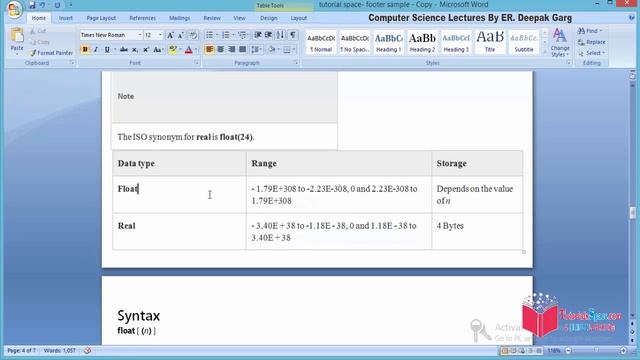Apply the Heading 2 style
Image resolution: width=640 pixels, height=360 pixels.
click(422, 42)
